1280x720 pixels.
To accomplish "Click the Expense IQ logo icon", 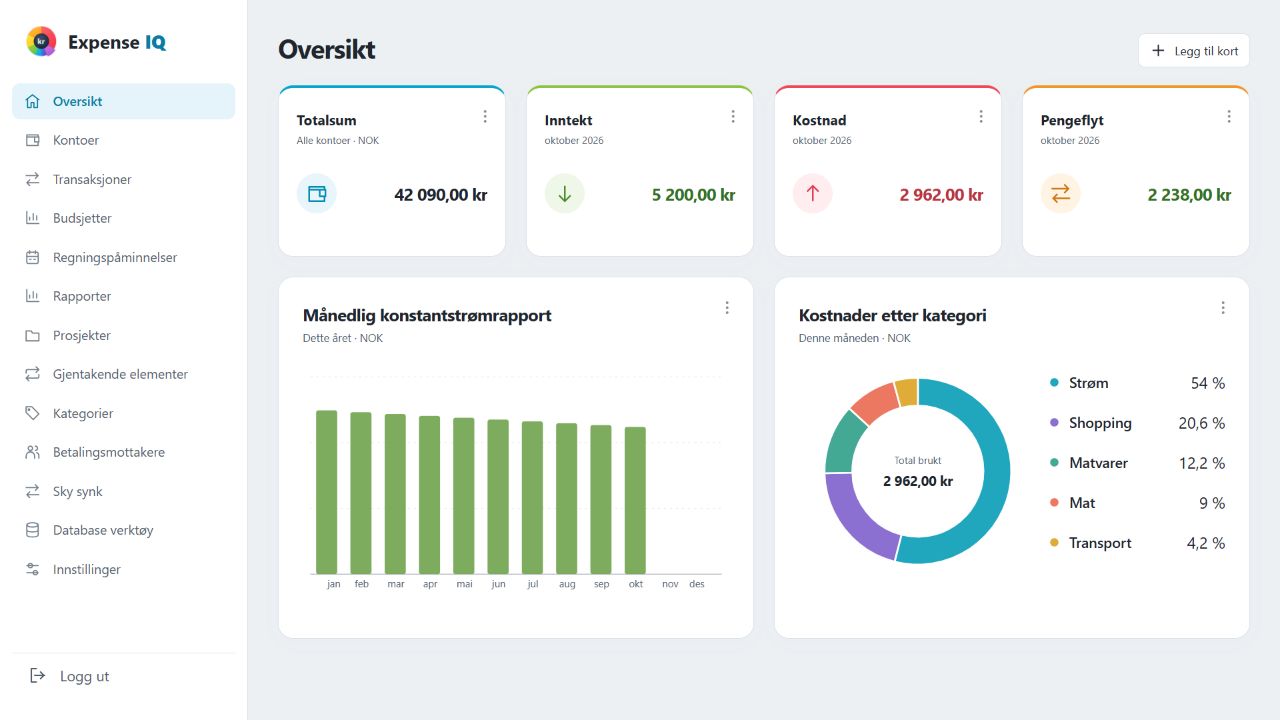I will (x=41, y=42).
